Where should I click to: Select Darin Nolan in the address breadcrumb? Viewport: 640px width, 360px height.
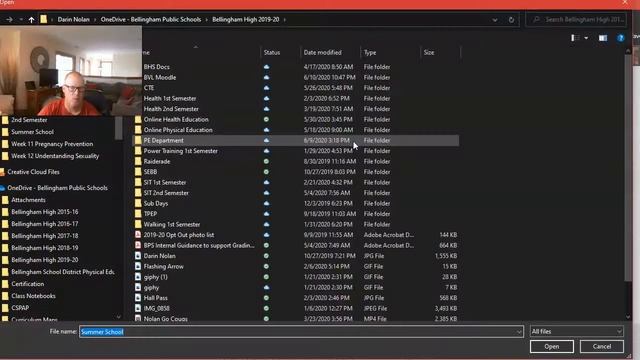click(73, 19)
